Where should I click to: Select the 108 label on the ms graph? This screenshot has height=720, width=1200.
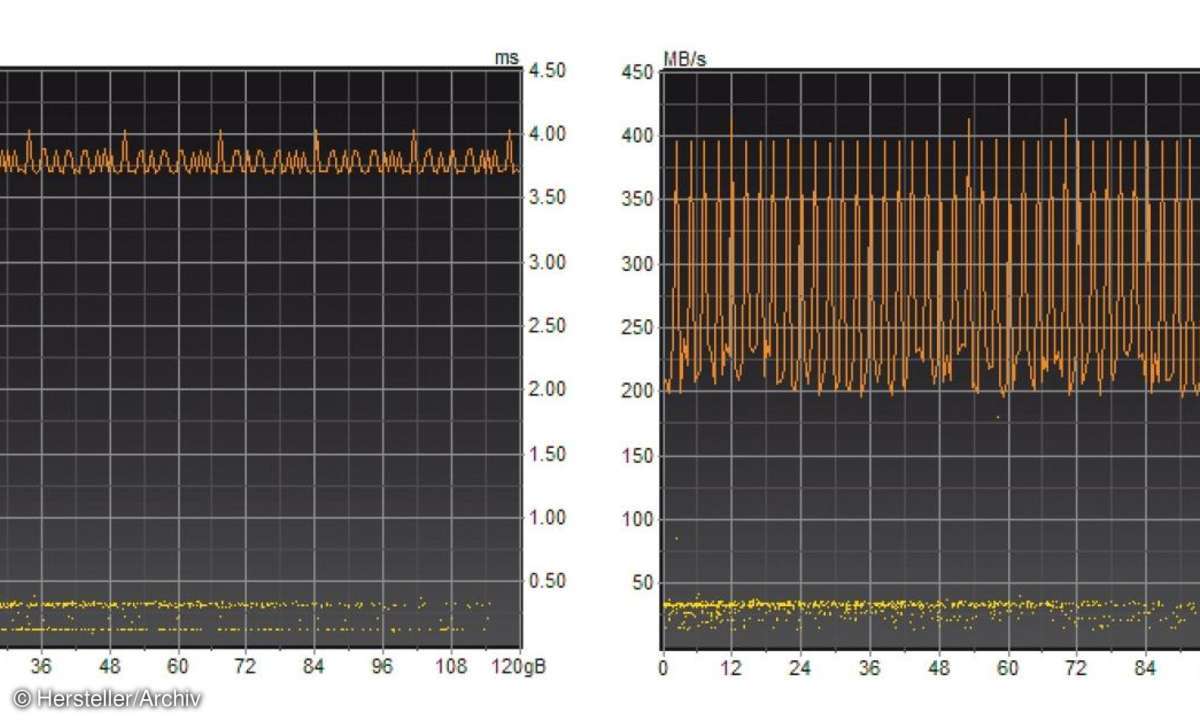(452, 665)
